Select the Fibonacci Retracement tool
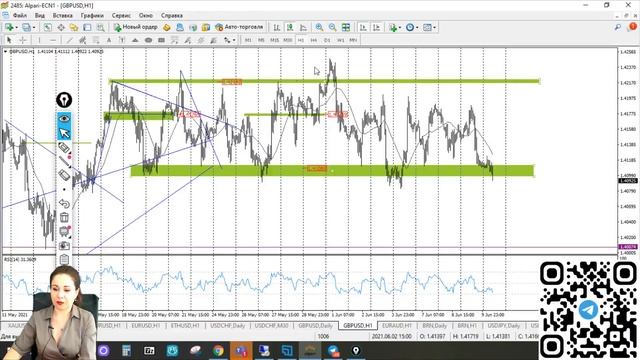The width and height of the screenshot is (640, 360). (96, 40)
